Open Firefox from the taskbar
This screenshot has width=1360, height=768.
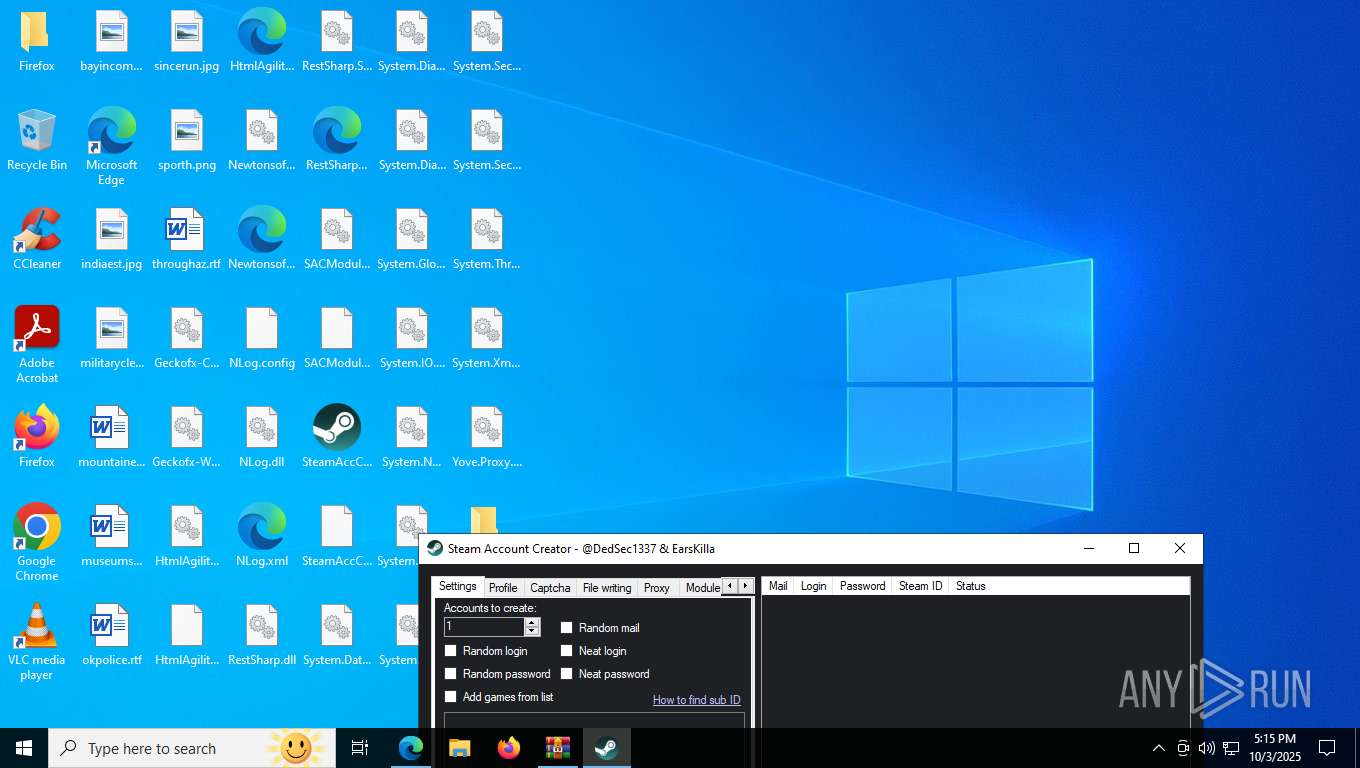[x=509, y=748]
